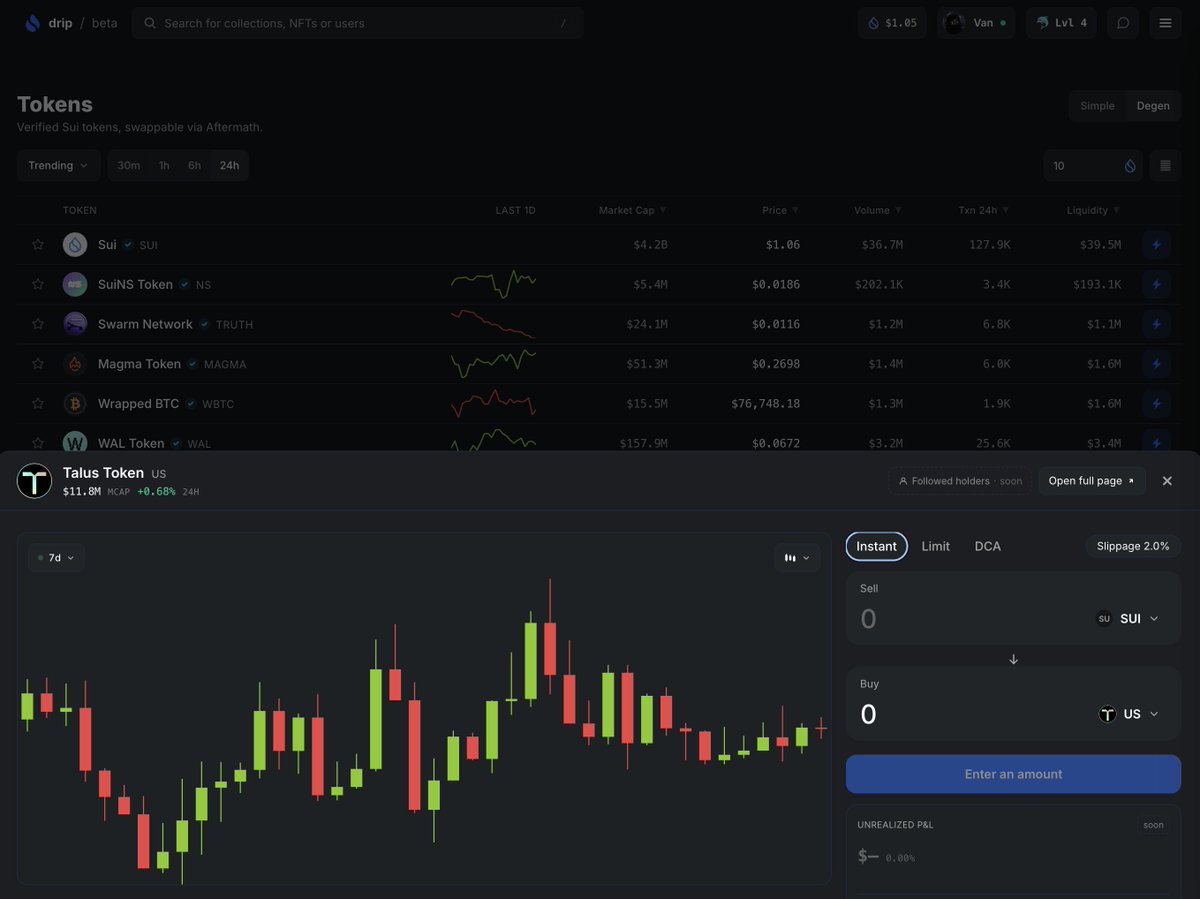Quick buy Swarm Network lightning icon
The height and width of the screenshot is (899, 1200).
[x=1156, y=324]
